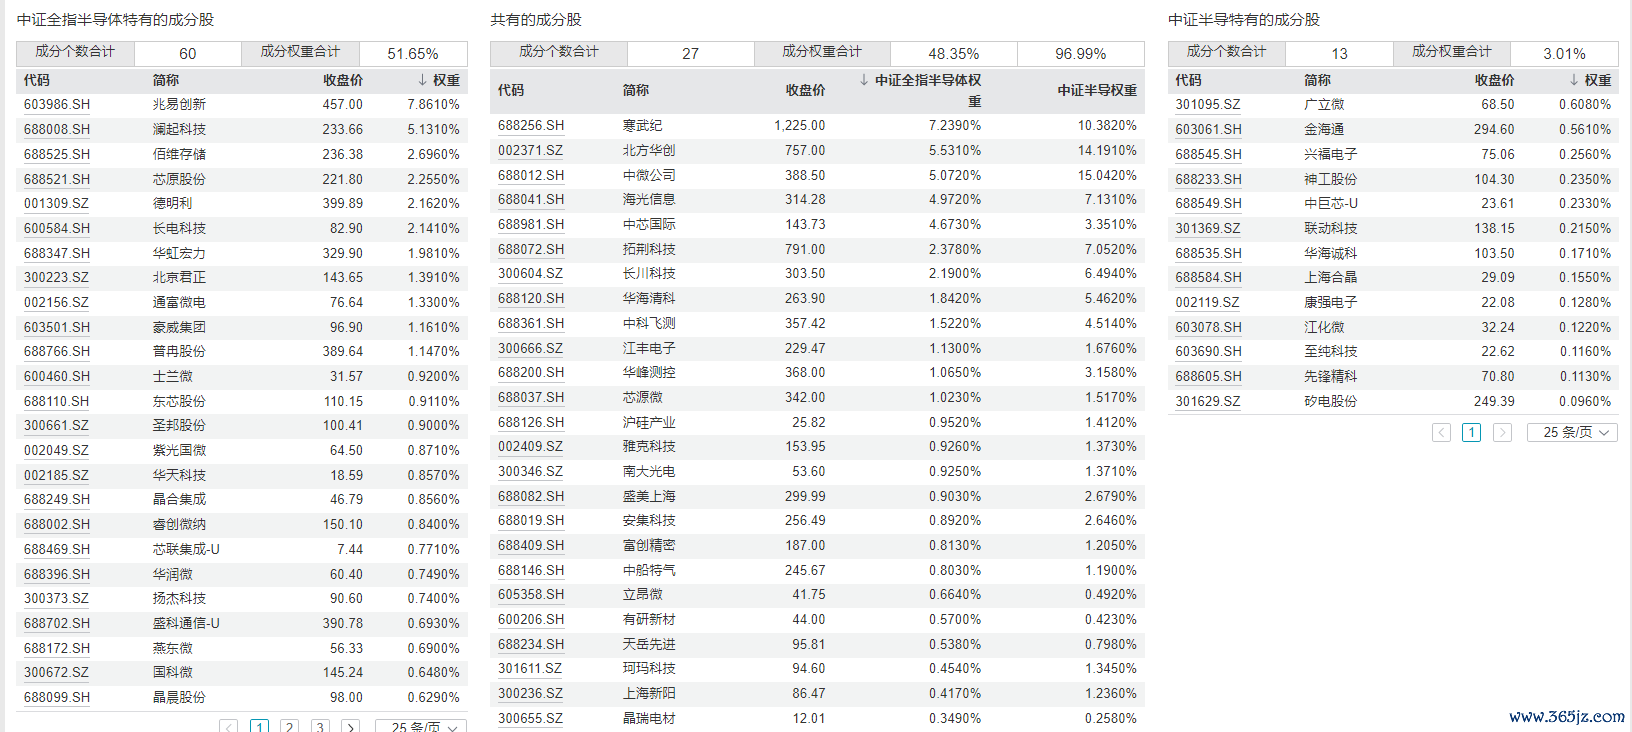
Task: Select the 广立微 name cell
Action: pos(1324,105)
